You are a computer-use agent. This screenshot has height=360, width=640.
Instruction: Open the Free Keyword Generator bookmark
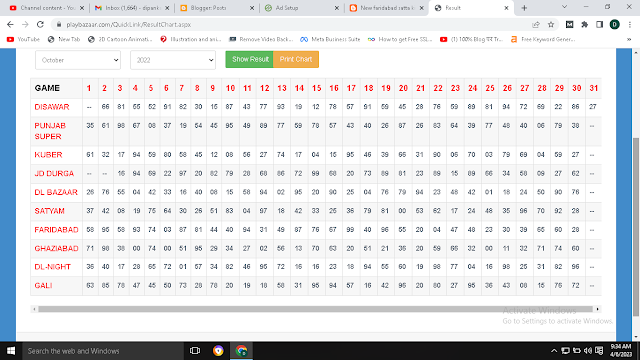(543, 39)
